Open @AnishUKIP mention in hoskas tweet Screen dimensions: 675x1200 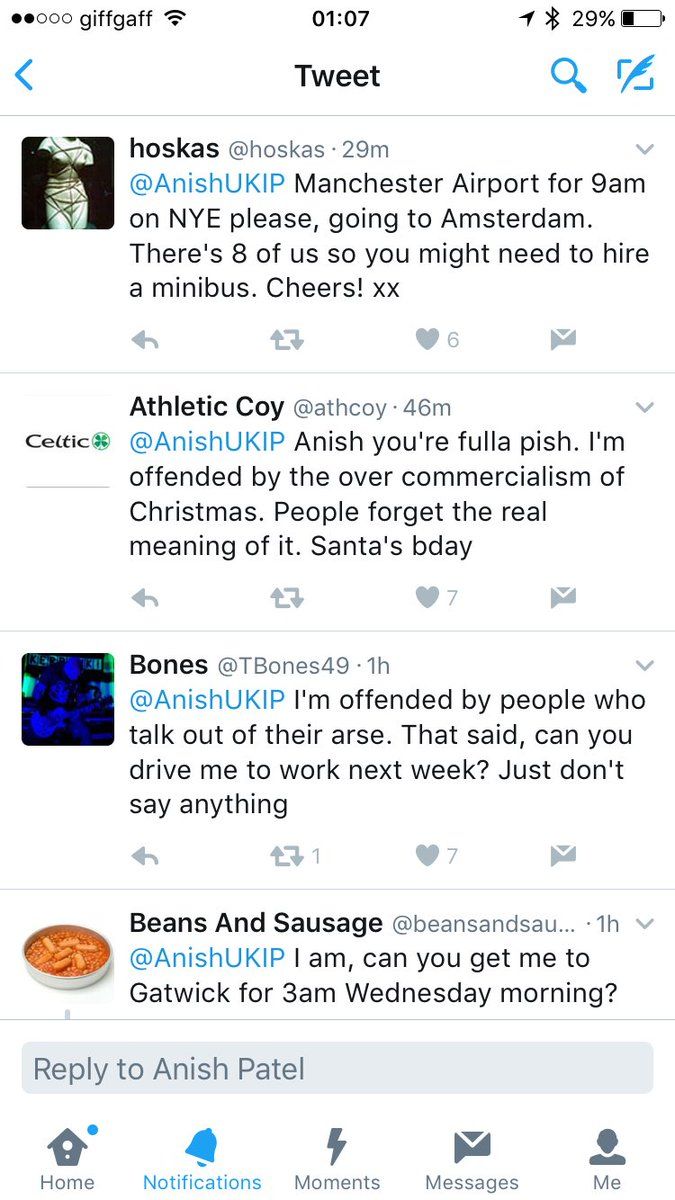pos(207,184)
